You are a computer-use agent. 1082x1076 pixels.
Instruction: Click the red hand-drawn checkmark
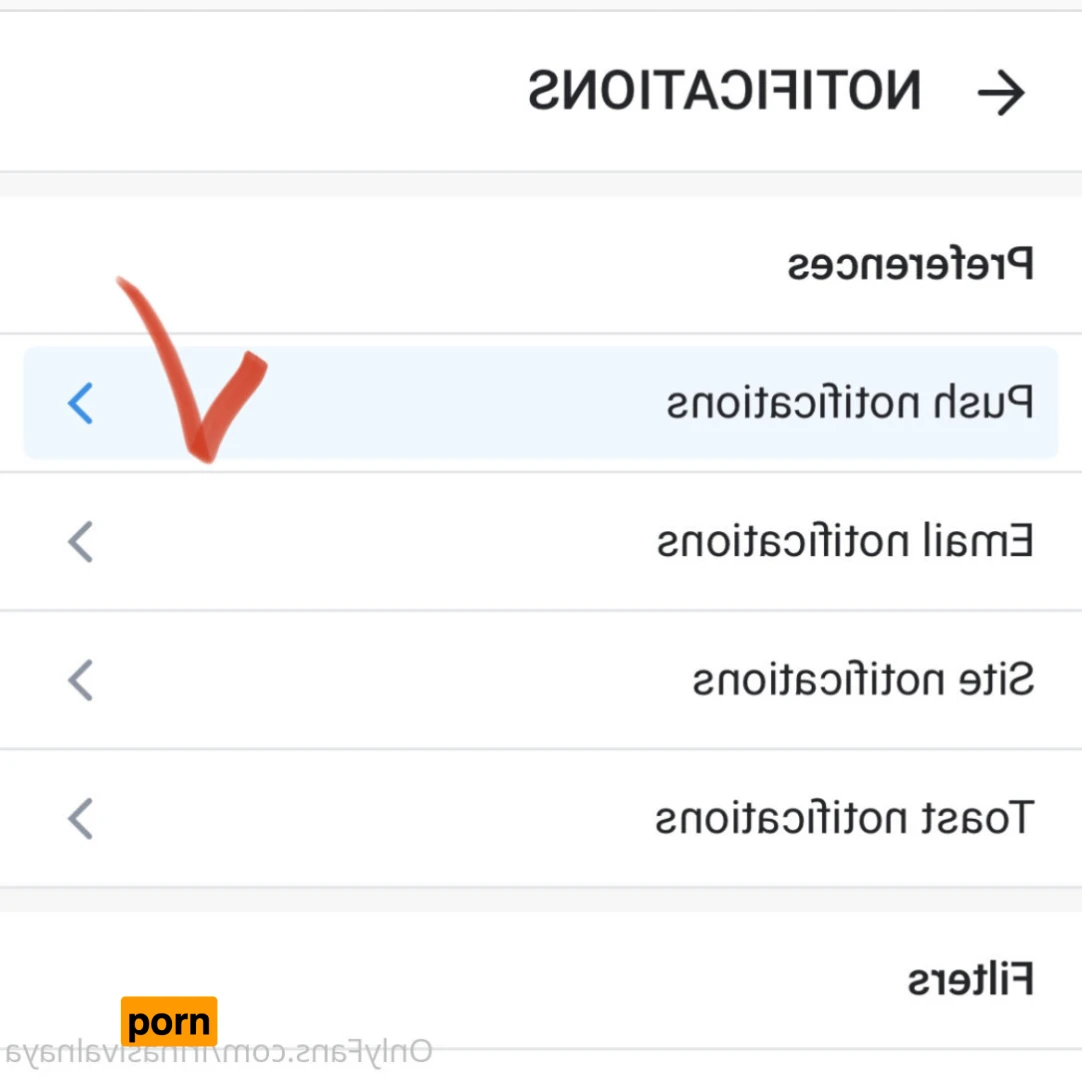click(200, 390)
